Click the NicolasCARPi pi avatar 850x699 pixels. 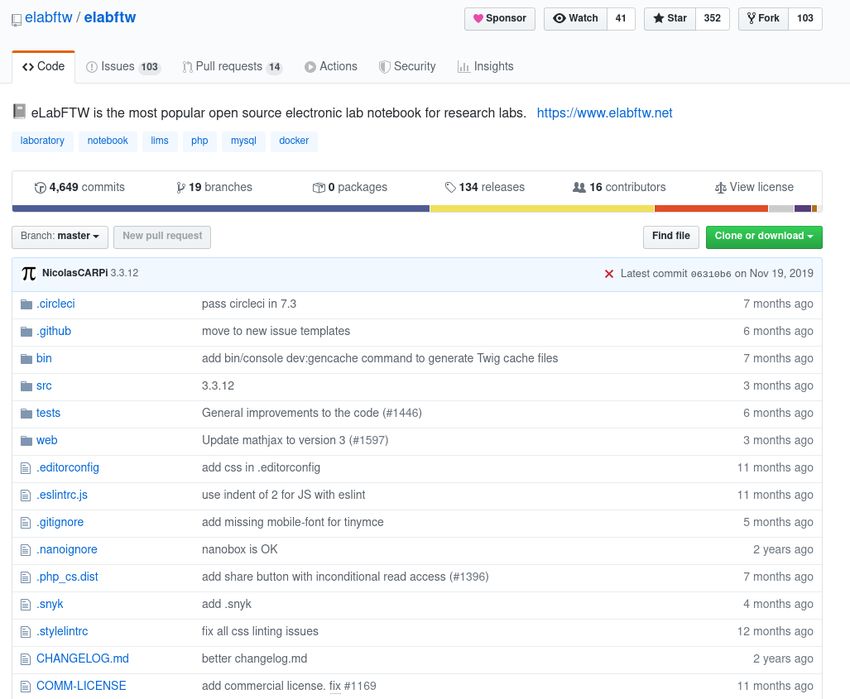click(x=29, y=273)
